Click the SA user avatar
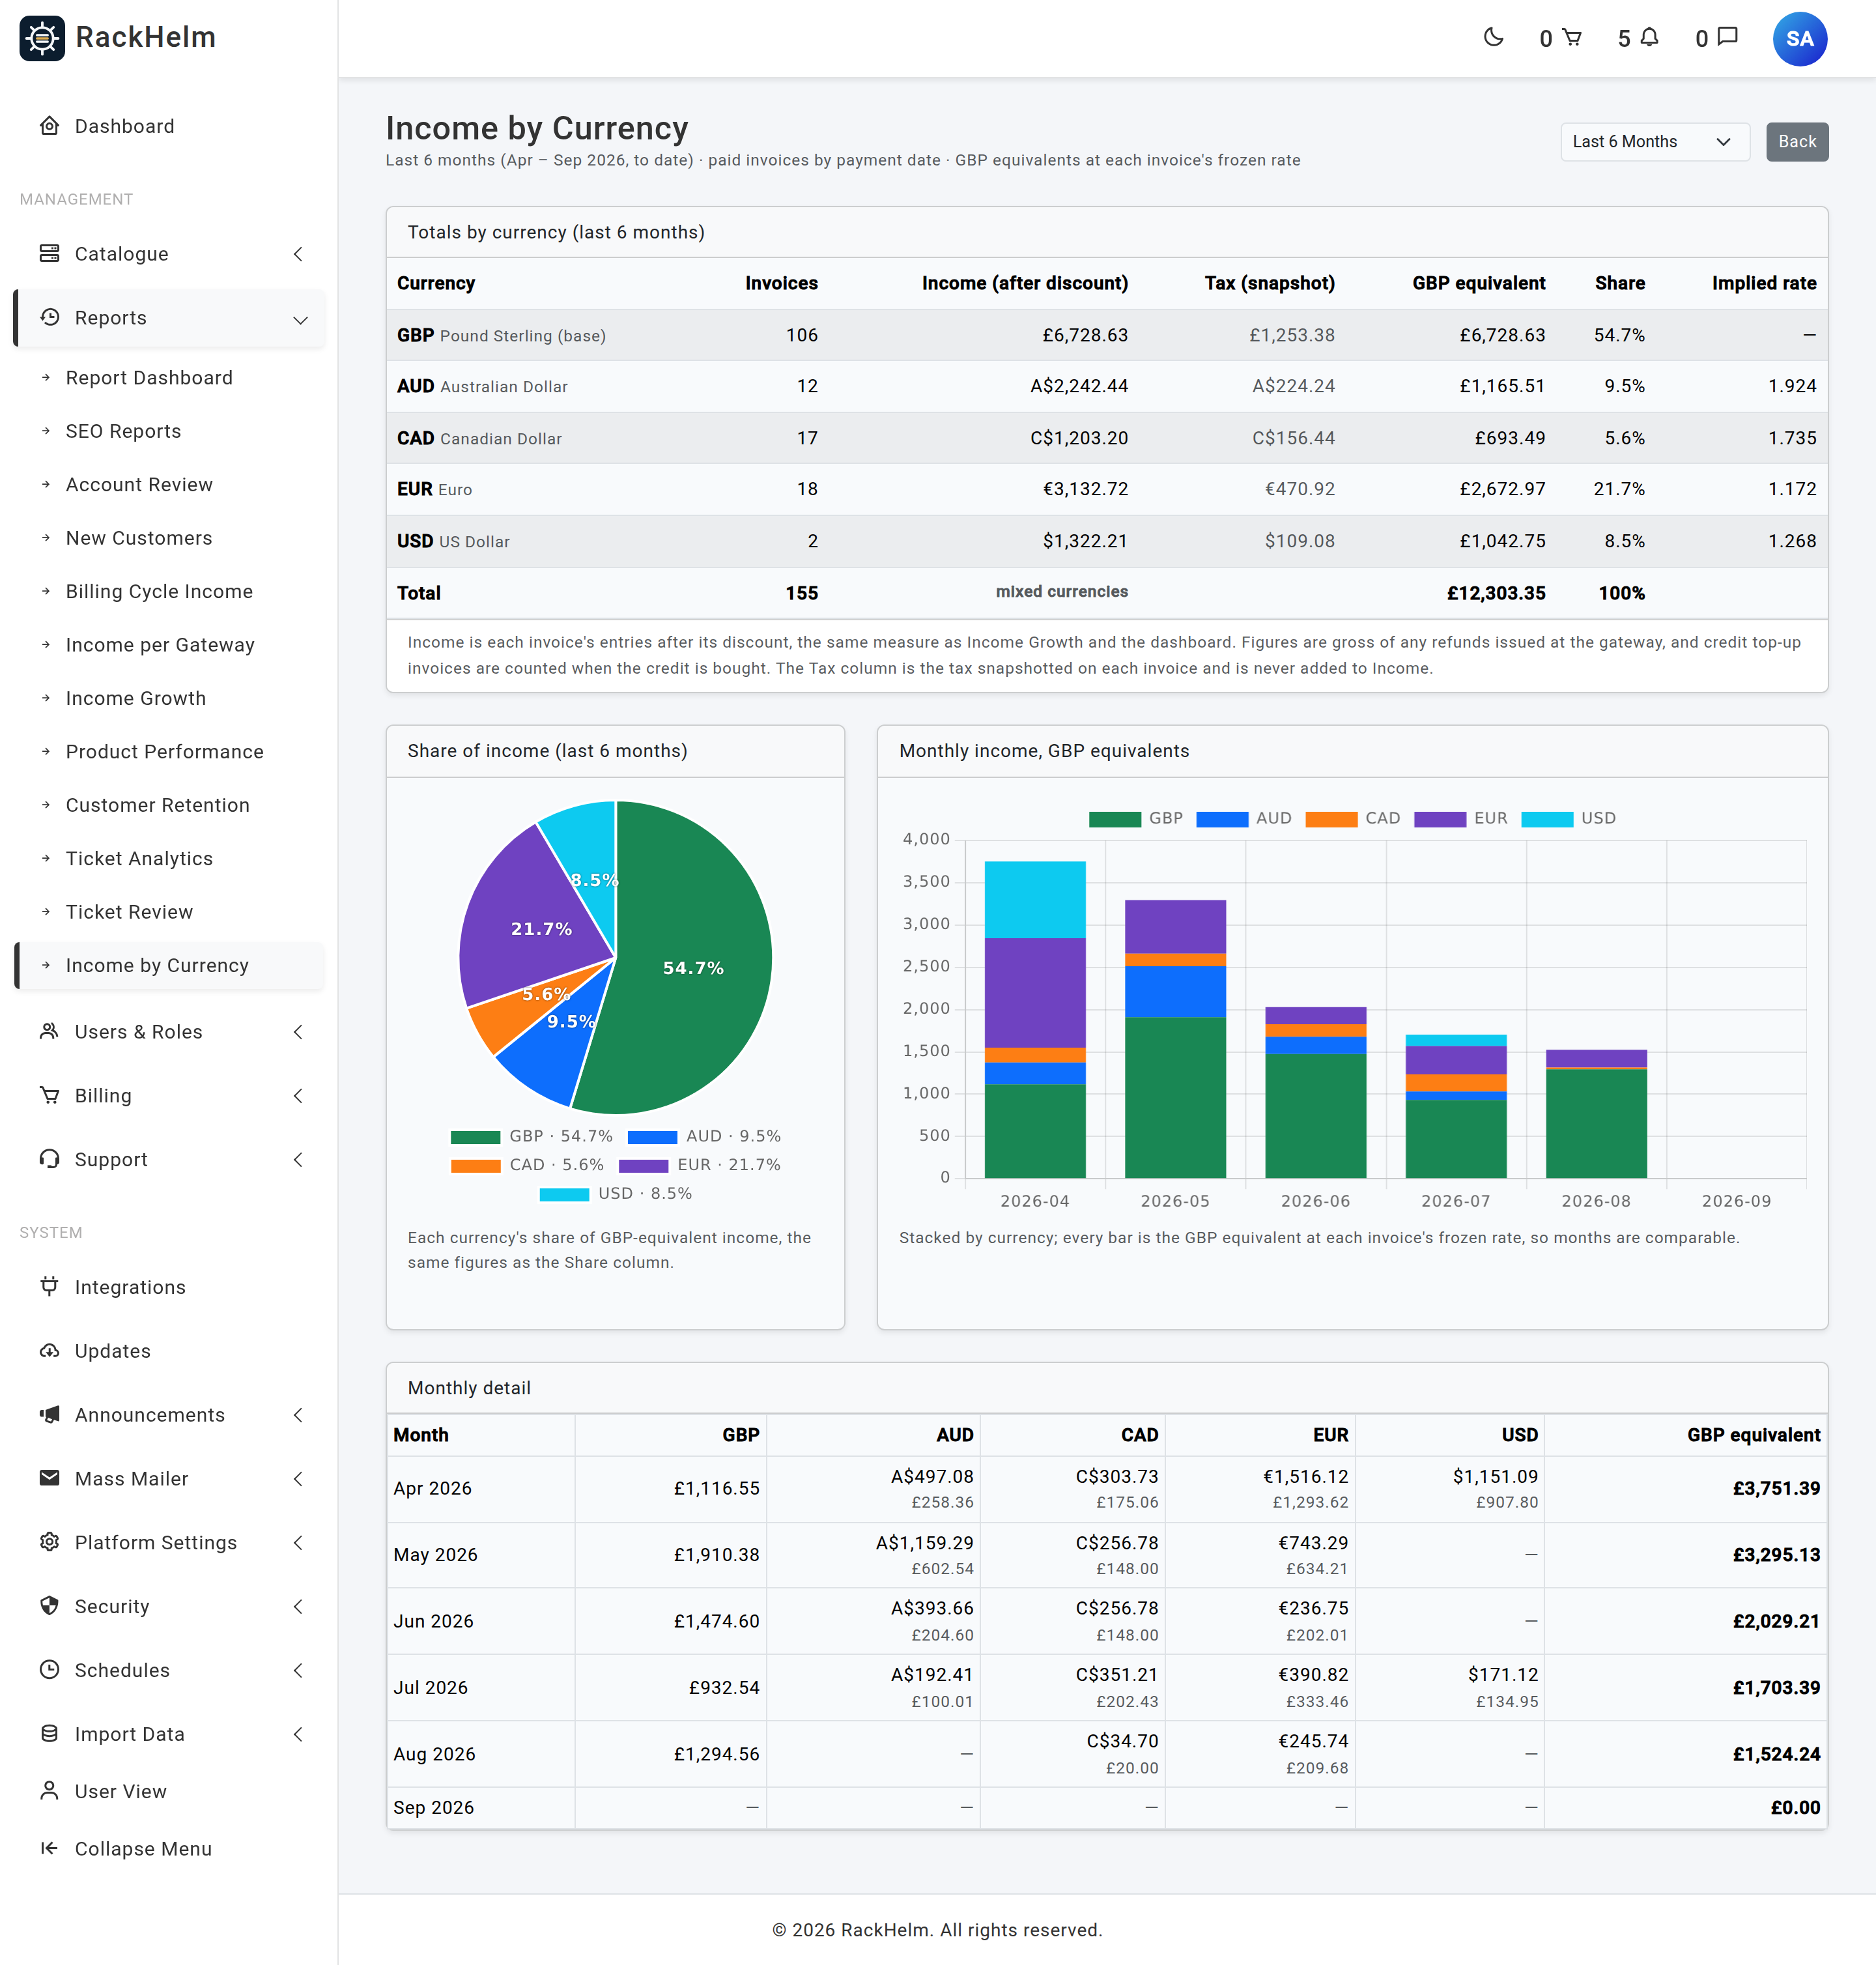Image resolution: width=1876 pixels, height=1965 pixels. 1799,39
